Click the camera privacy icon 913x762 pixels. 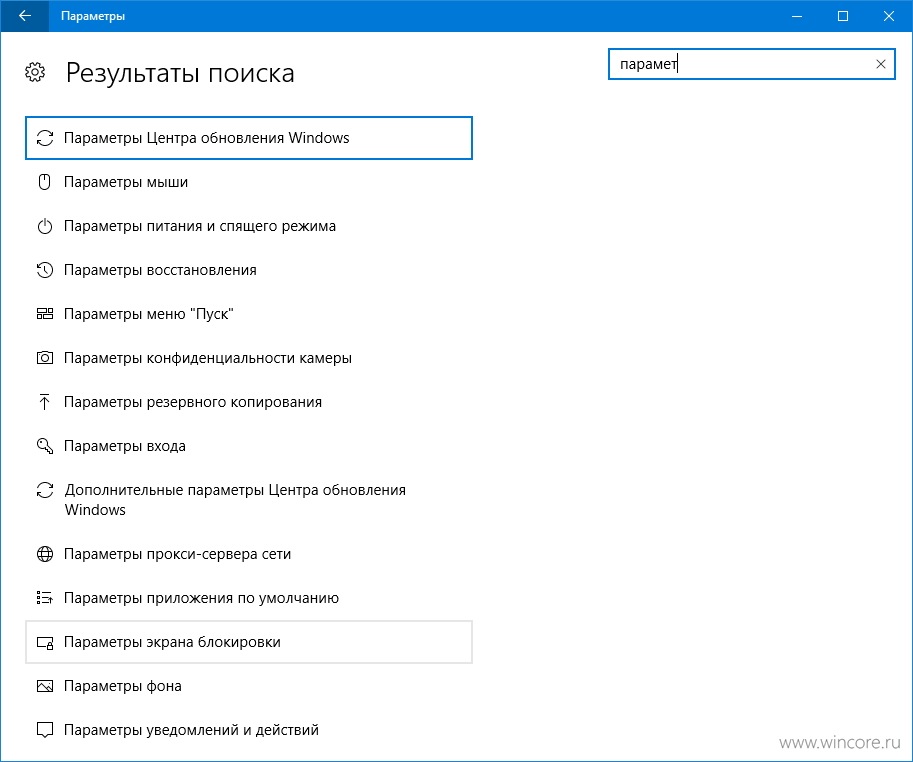point(45,358)
